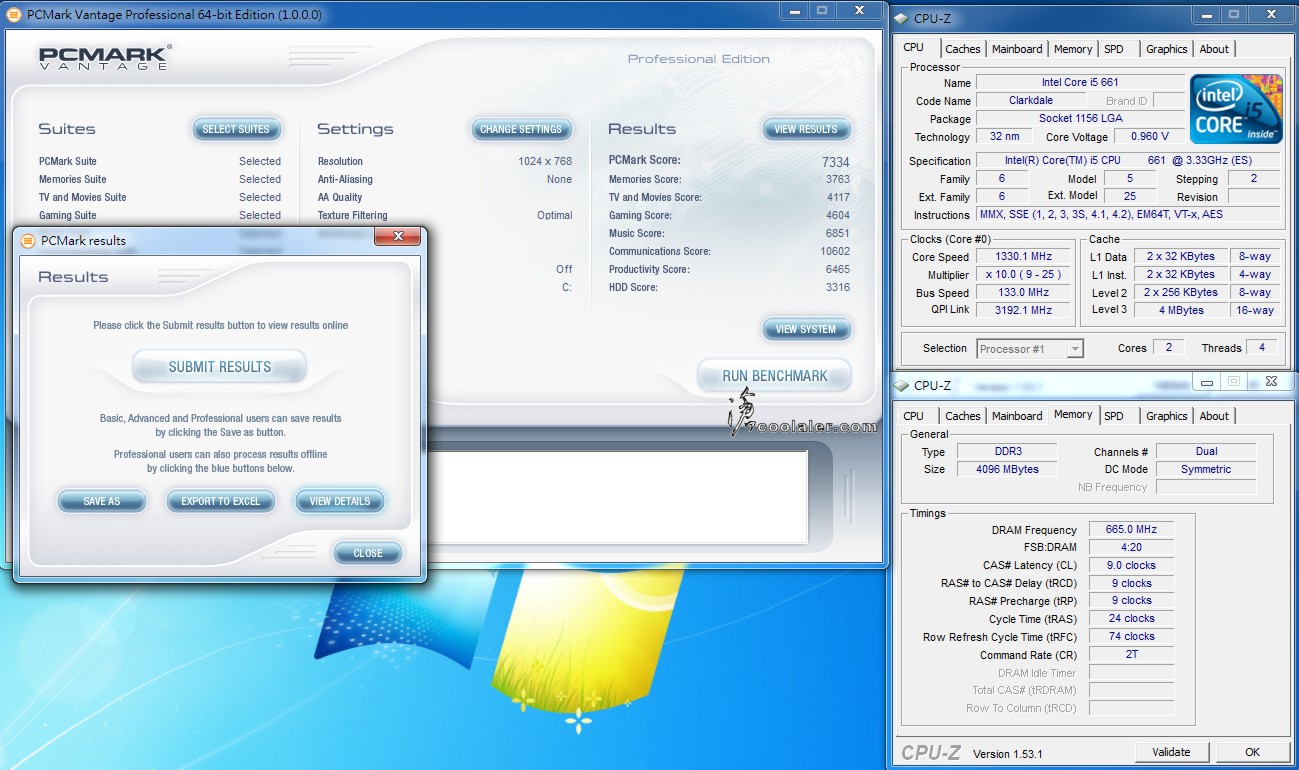Viewport: 1299px width, 770px height.
Task: Open SPD tab in lower CPU-Z window
Action: tap(1114, 416)
